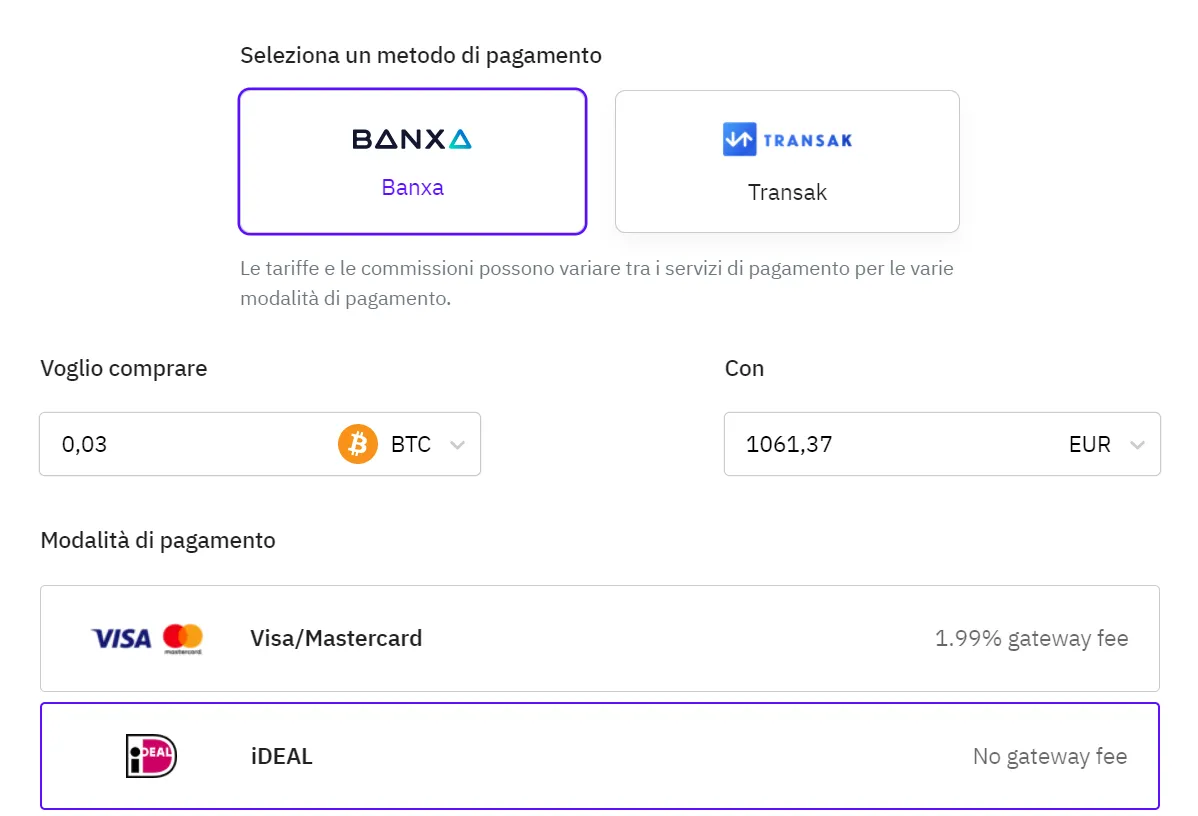Screen dimensions: 1198x816
Task: Select the Visa/Mastercard payment option row
Action: (600, 638)
